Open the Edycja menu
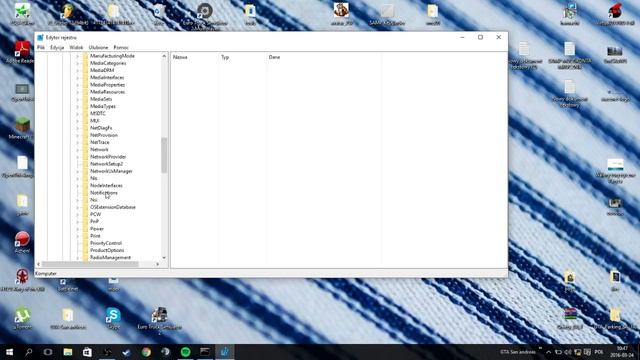640x360 pixels. click(57, 47)
